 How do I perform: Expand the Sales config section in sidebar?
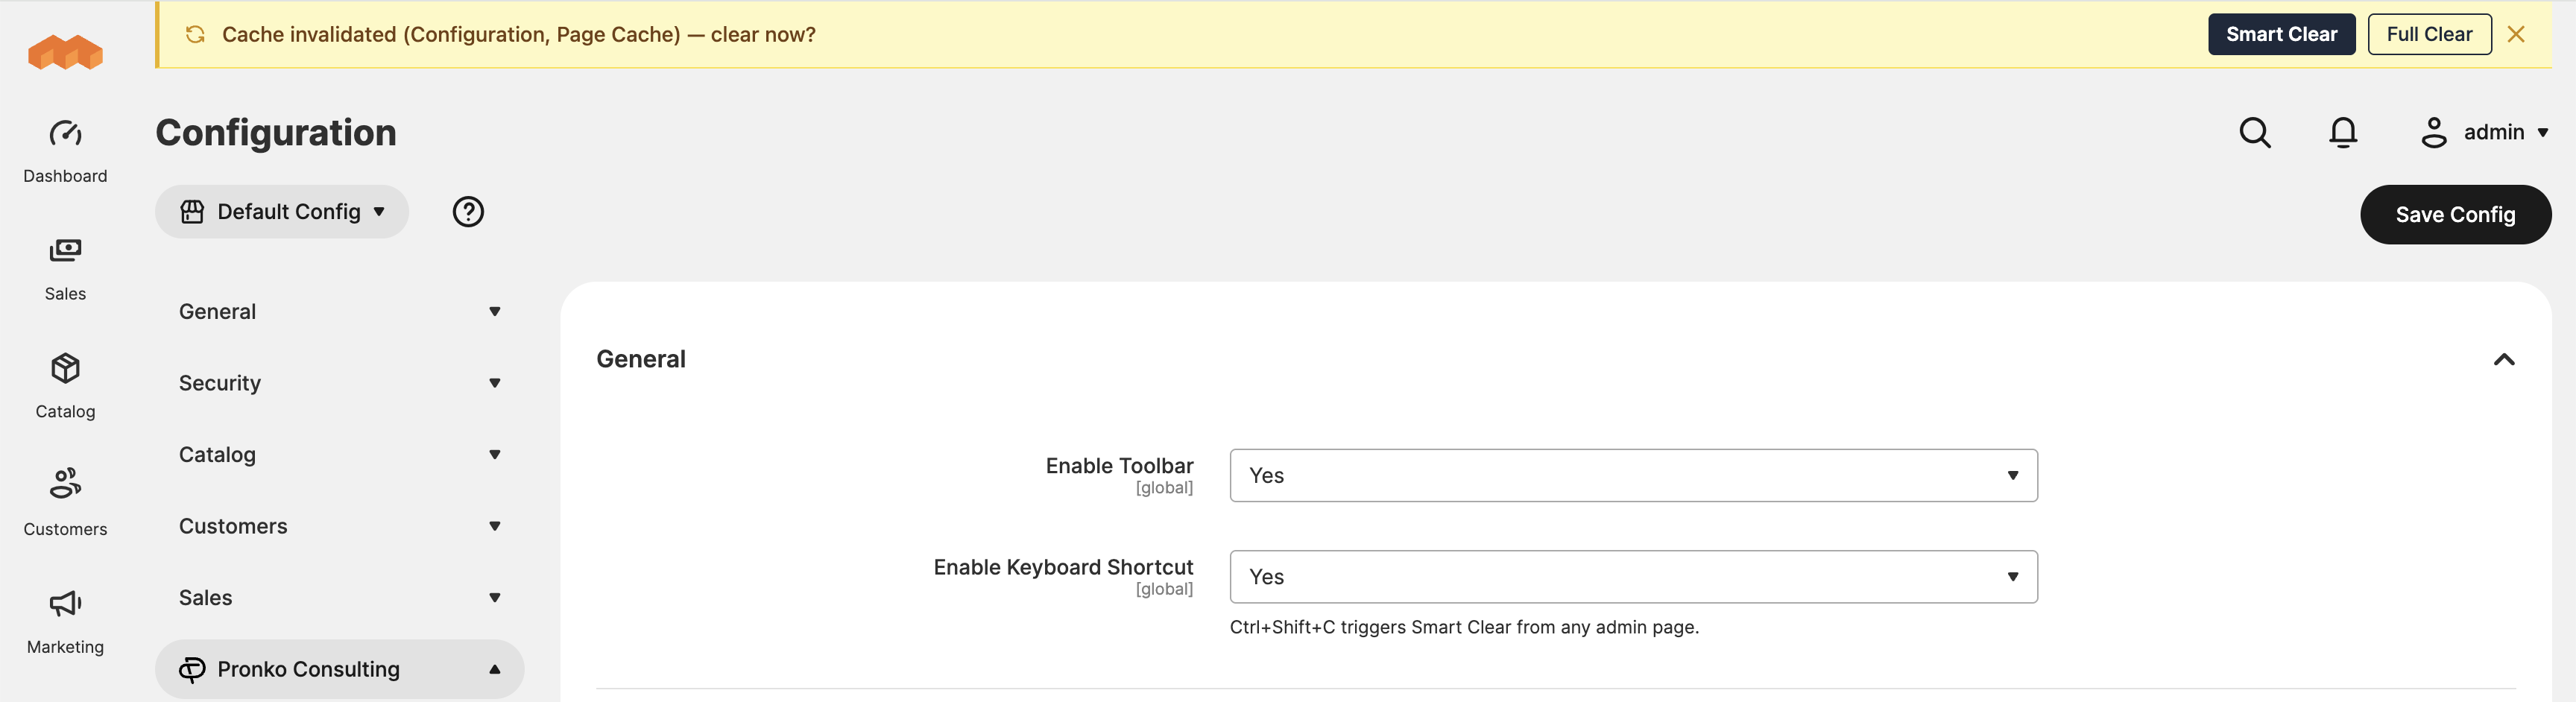click(339, 598)
